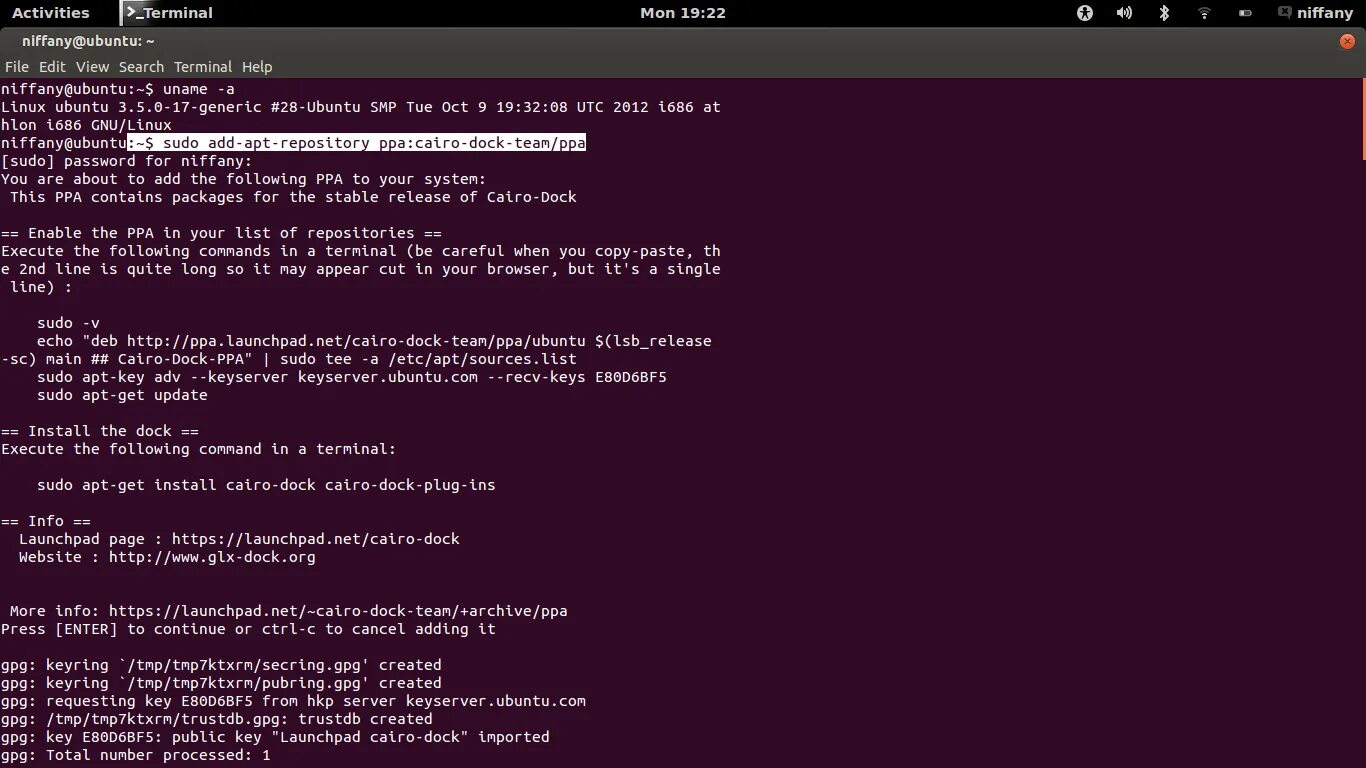This screenshot has width=1366, height=768.
Task: Click the 'requesting key E80D6BF5' line
Action: [293, 701]
